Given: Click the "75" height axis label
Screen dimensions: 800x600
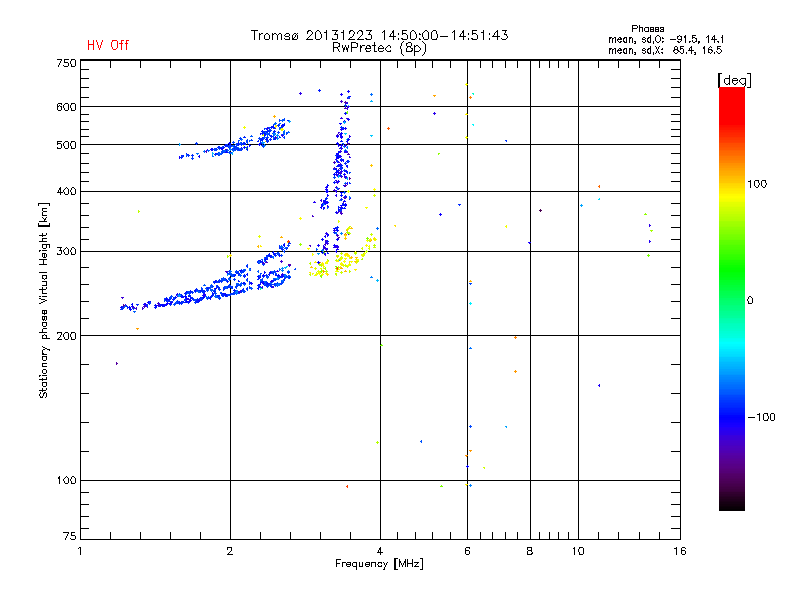Looking at the screenshot, I should coord(70,536).
